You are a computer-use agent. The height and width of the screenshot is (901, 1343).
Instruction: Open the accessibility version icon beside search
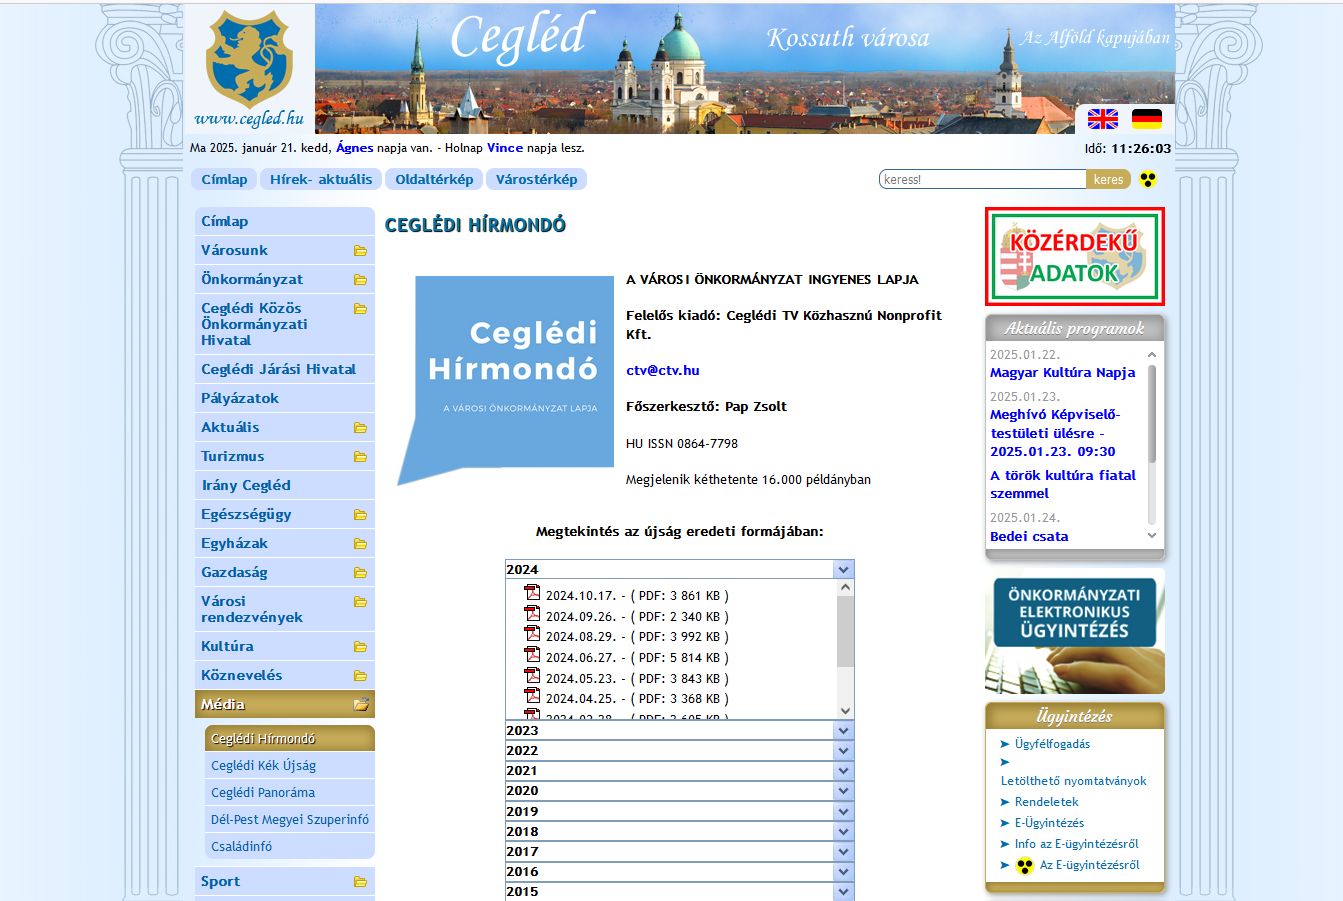[x=1148, y=180]
